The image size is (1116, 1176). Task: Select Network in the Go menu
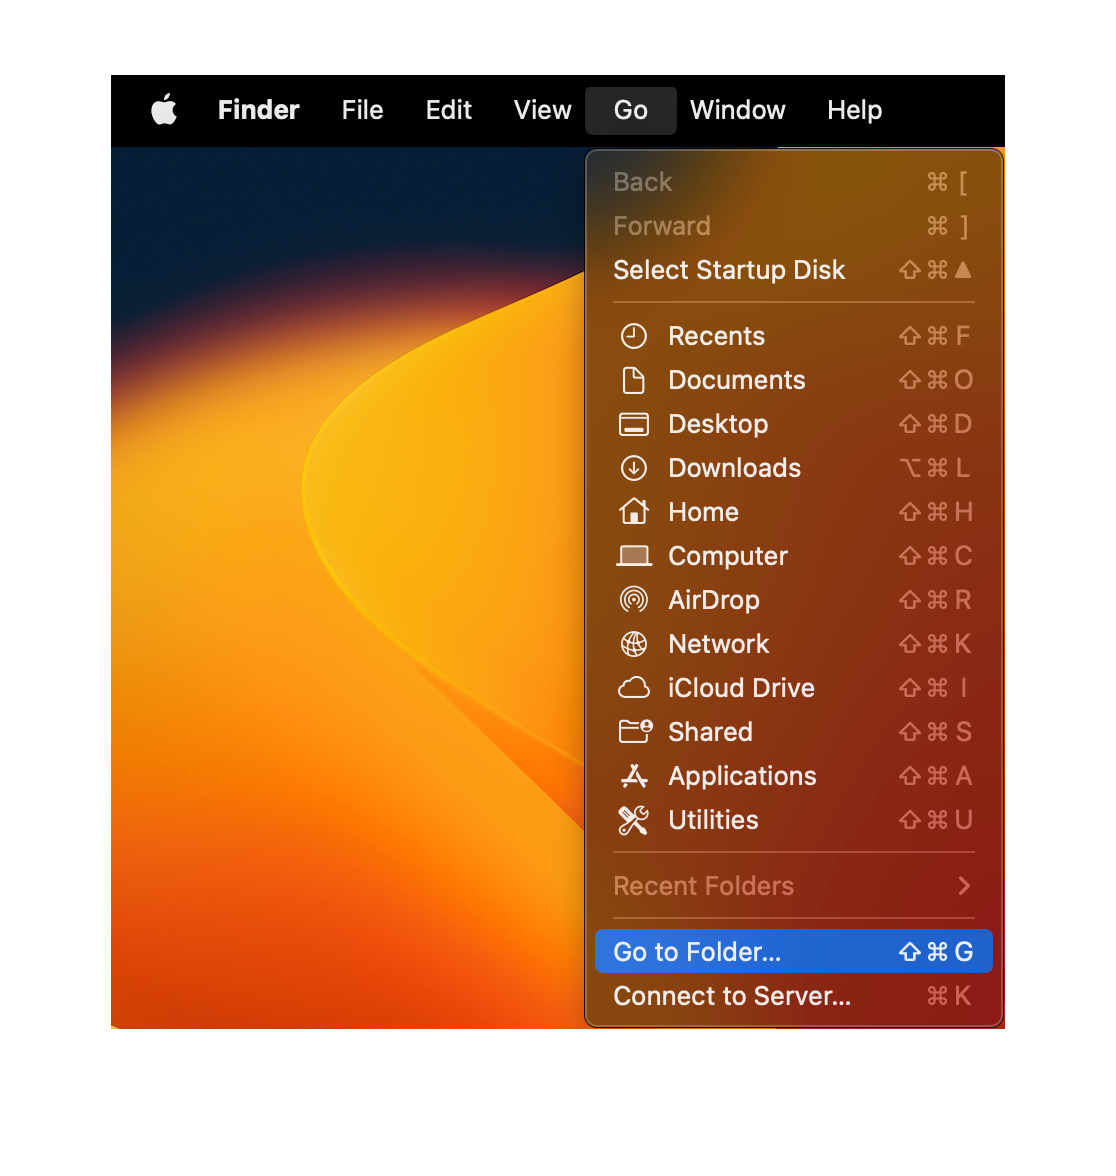[794, 644]
